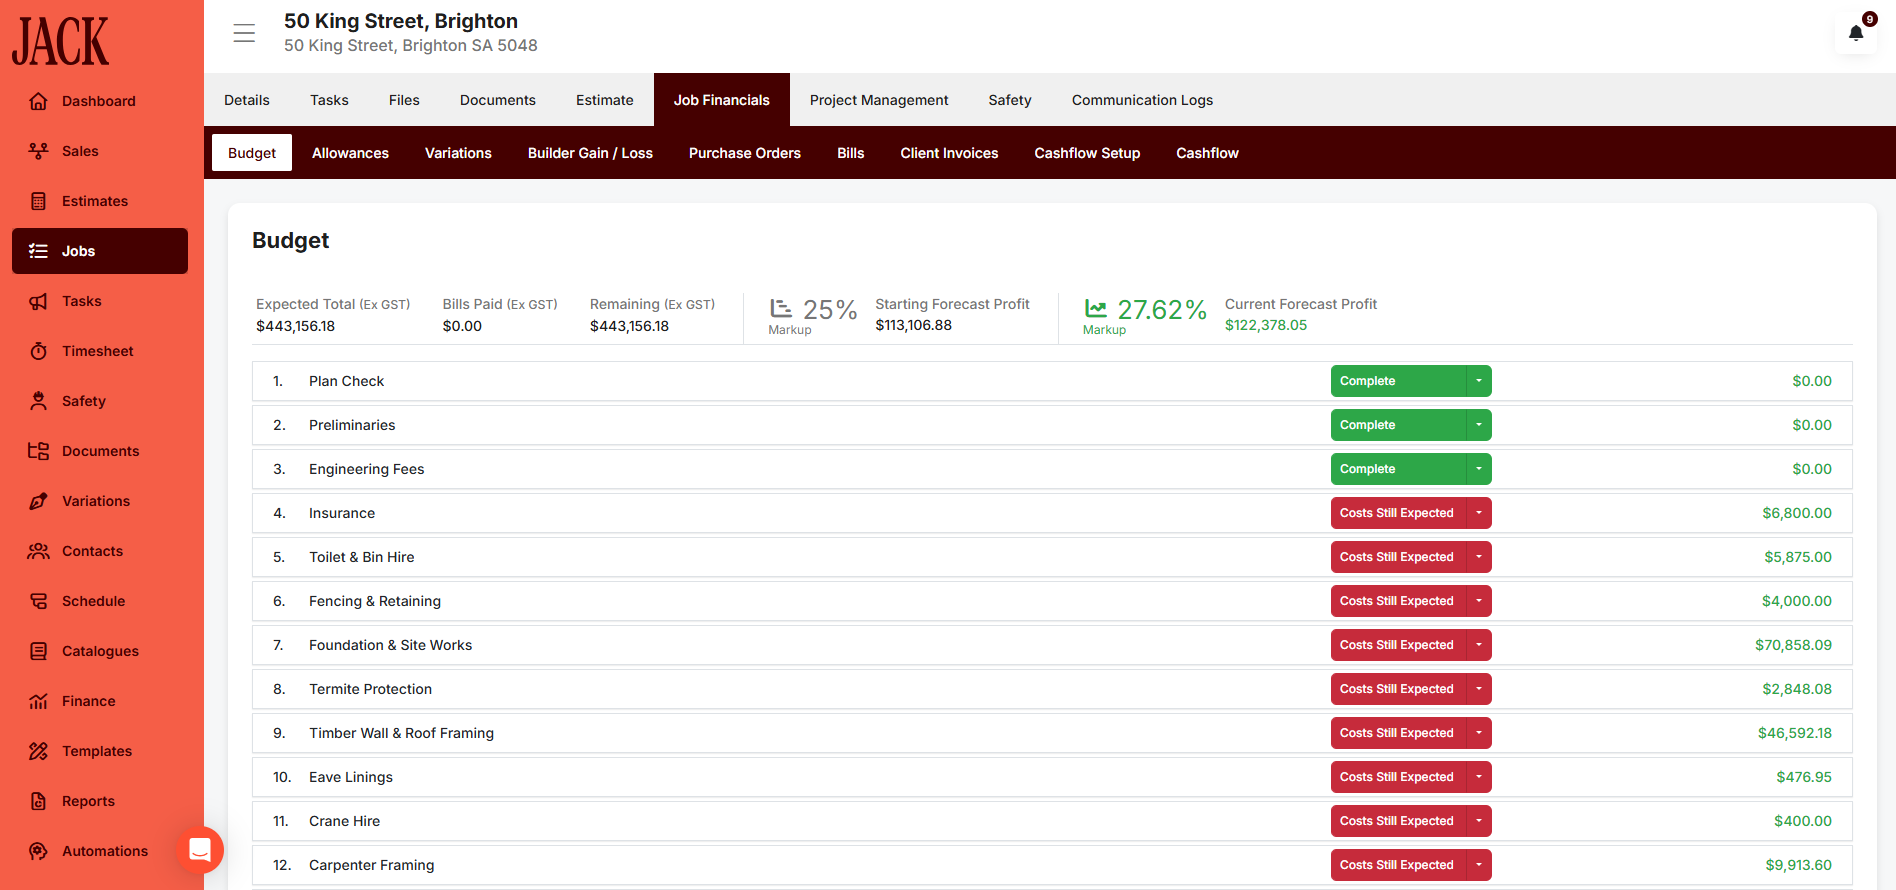Open the Eave Linings budget row
Viewport: 1896px width, 890px height.
(x=1052, y=777)
